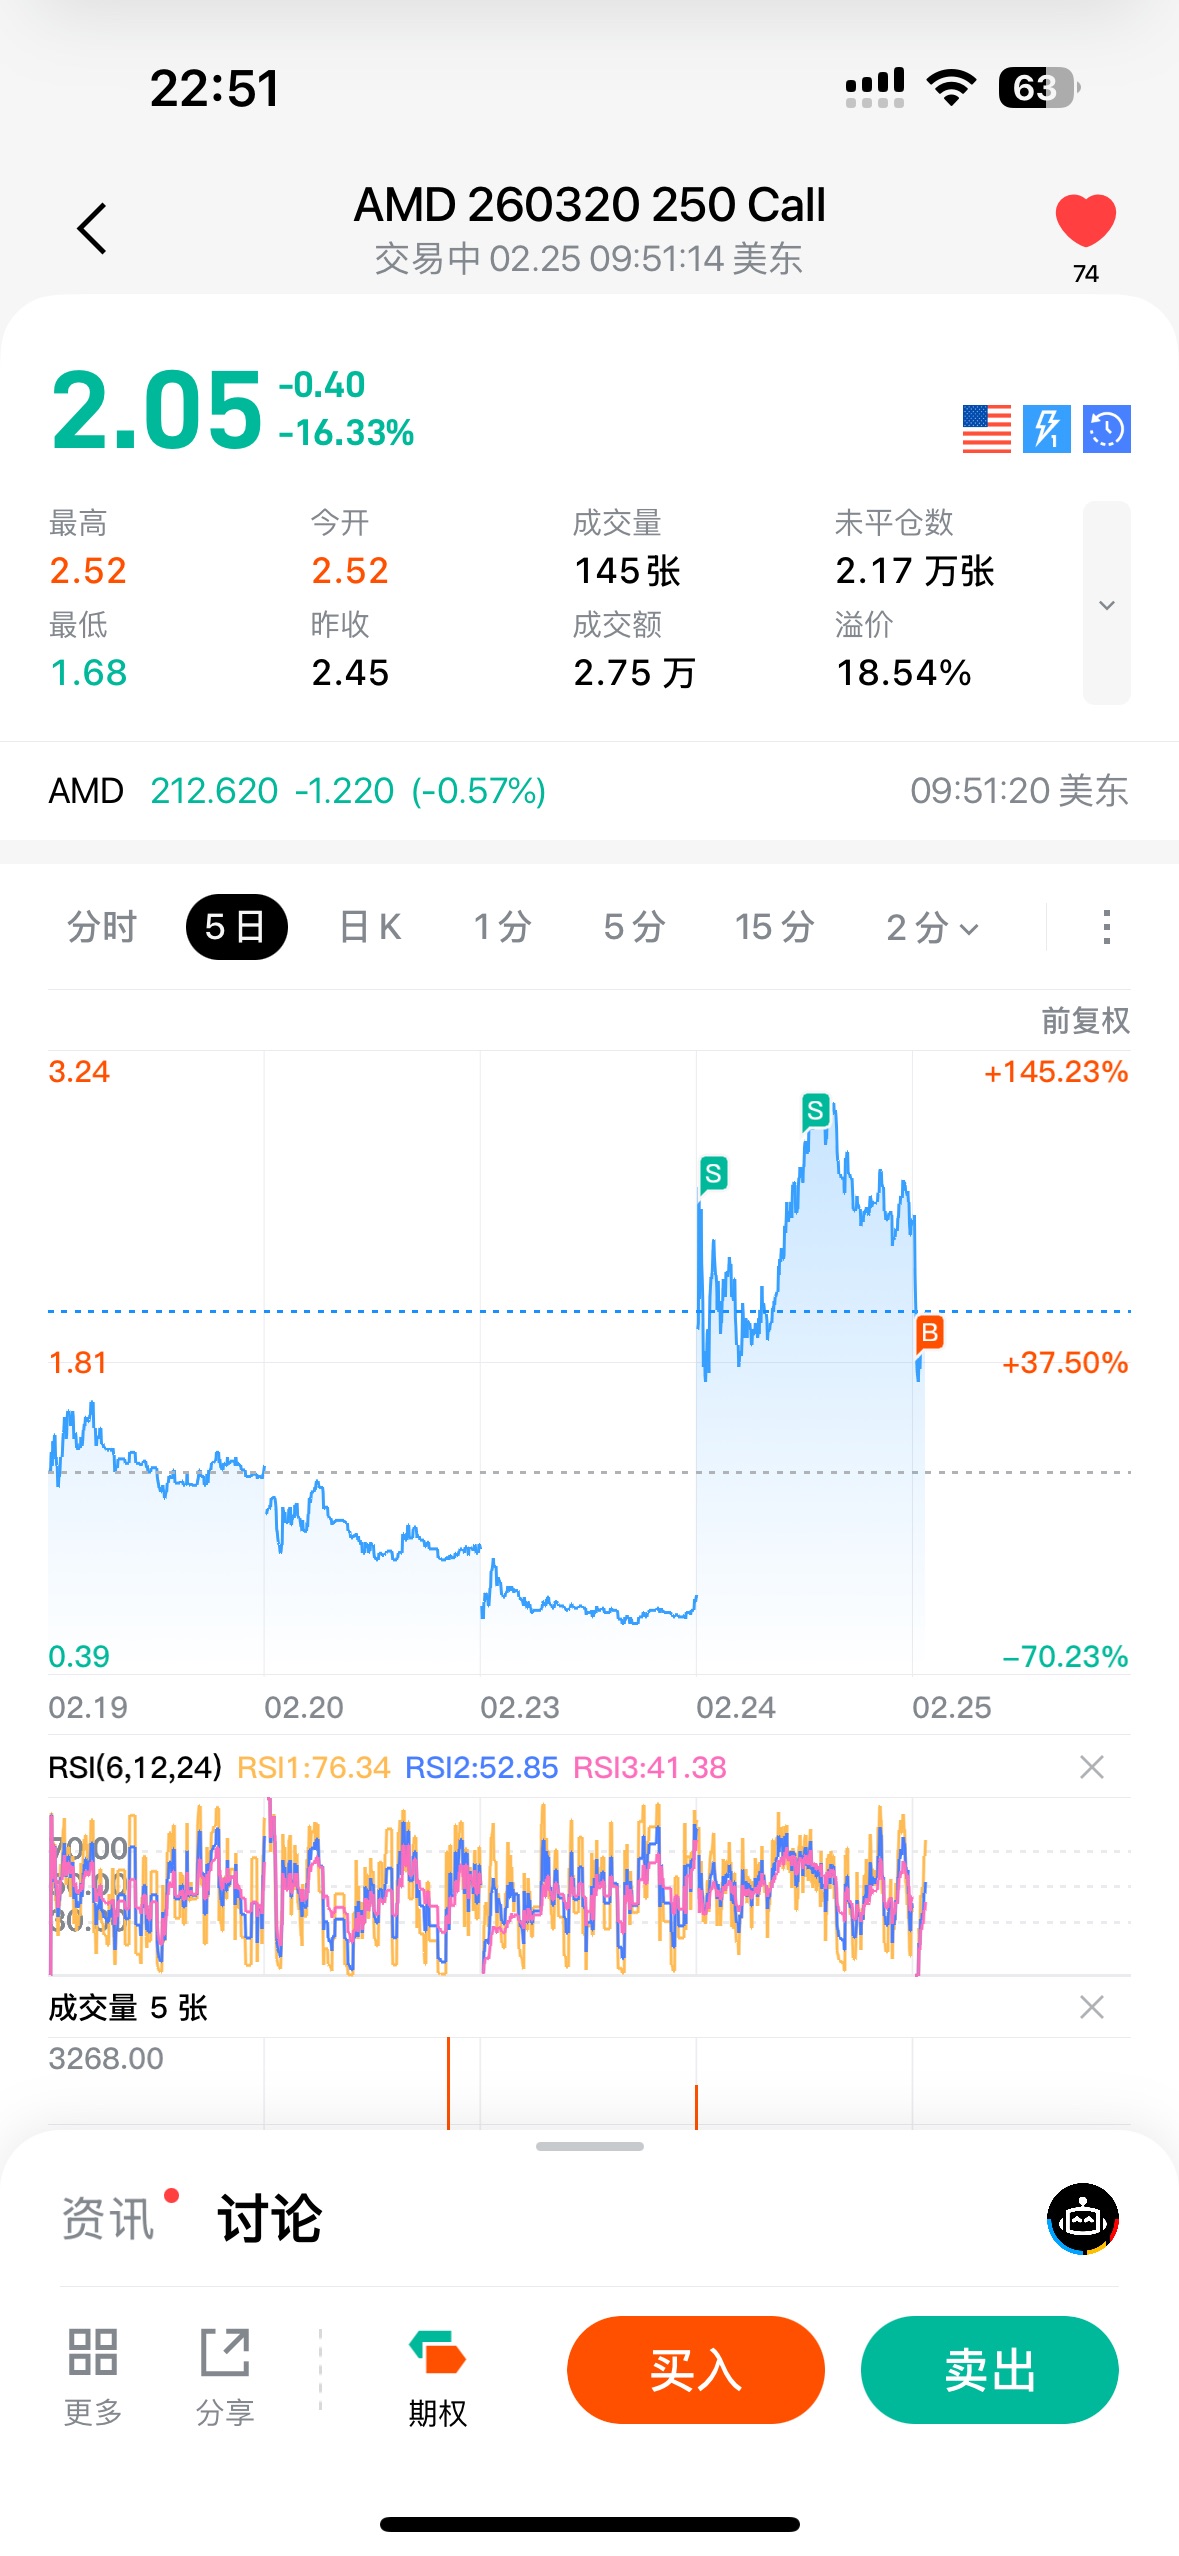The image size is (1179, 2556).
Task: Open the 前复权 adjustment selector
Action: coord(1085,1020)
